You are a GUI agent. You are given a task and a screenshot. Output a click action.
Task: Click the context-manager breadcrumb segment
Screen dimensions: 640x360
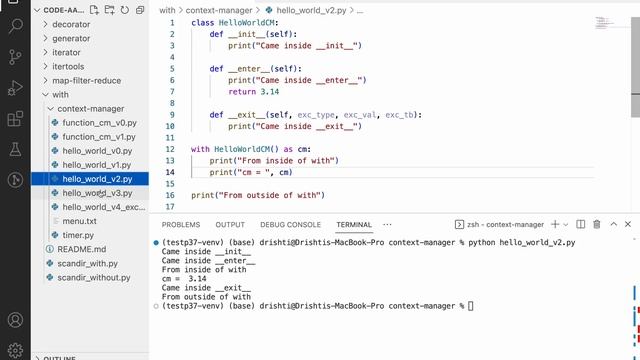coord(219,11)
